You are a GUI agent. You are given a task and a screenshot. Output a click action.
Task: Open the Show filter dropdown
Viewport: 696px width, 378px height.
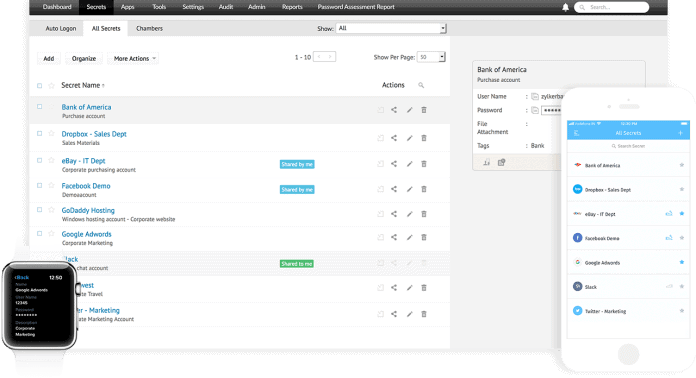point(391,28)
